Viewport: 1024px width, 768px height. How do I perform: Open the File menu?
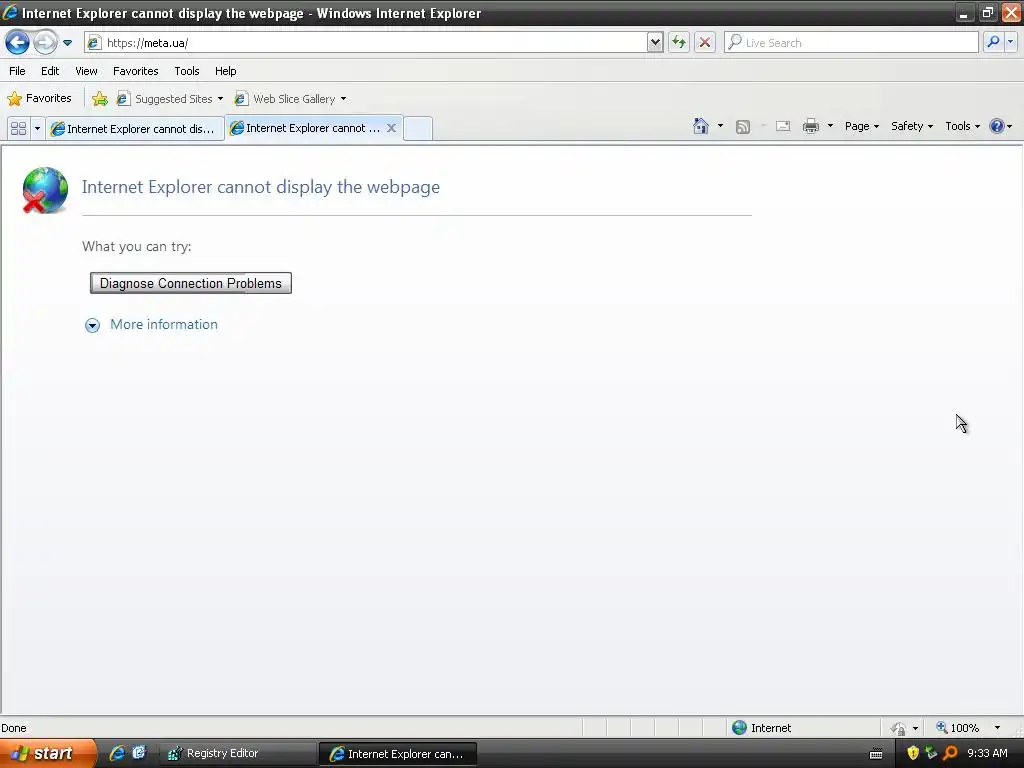click(x=17, y=71)
